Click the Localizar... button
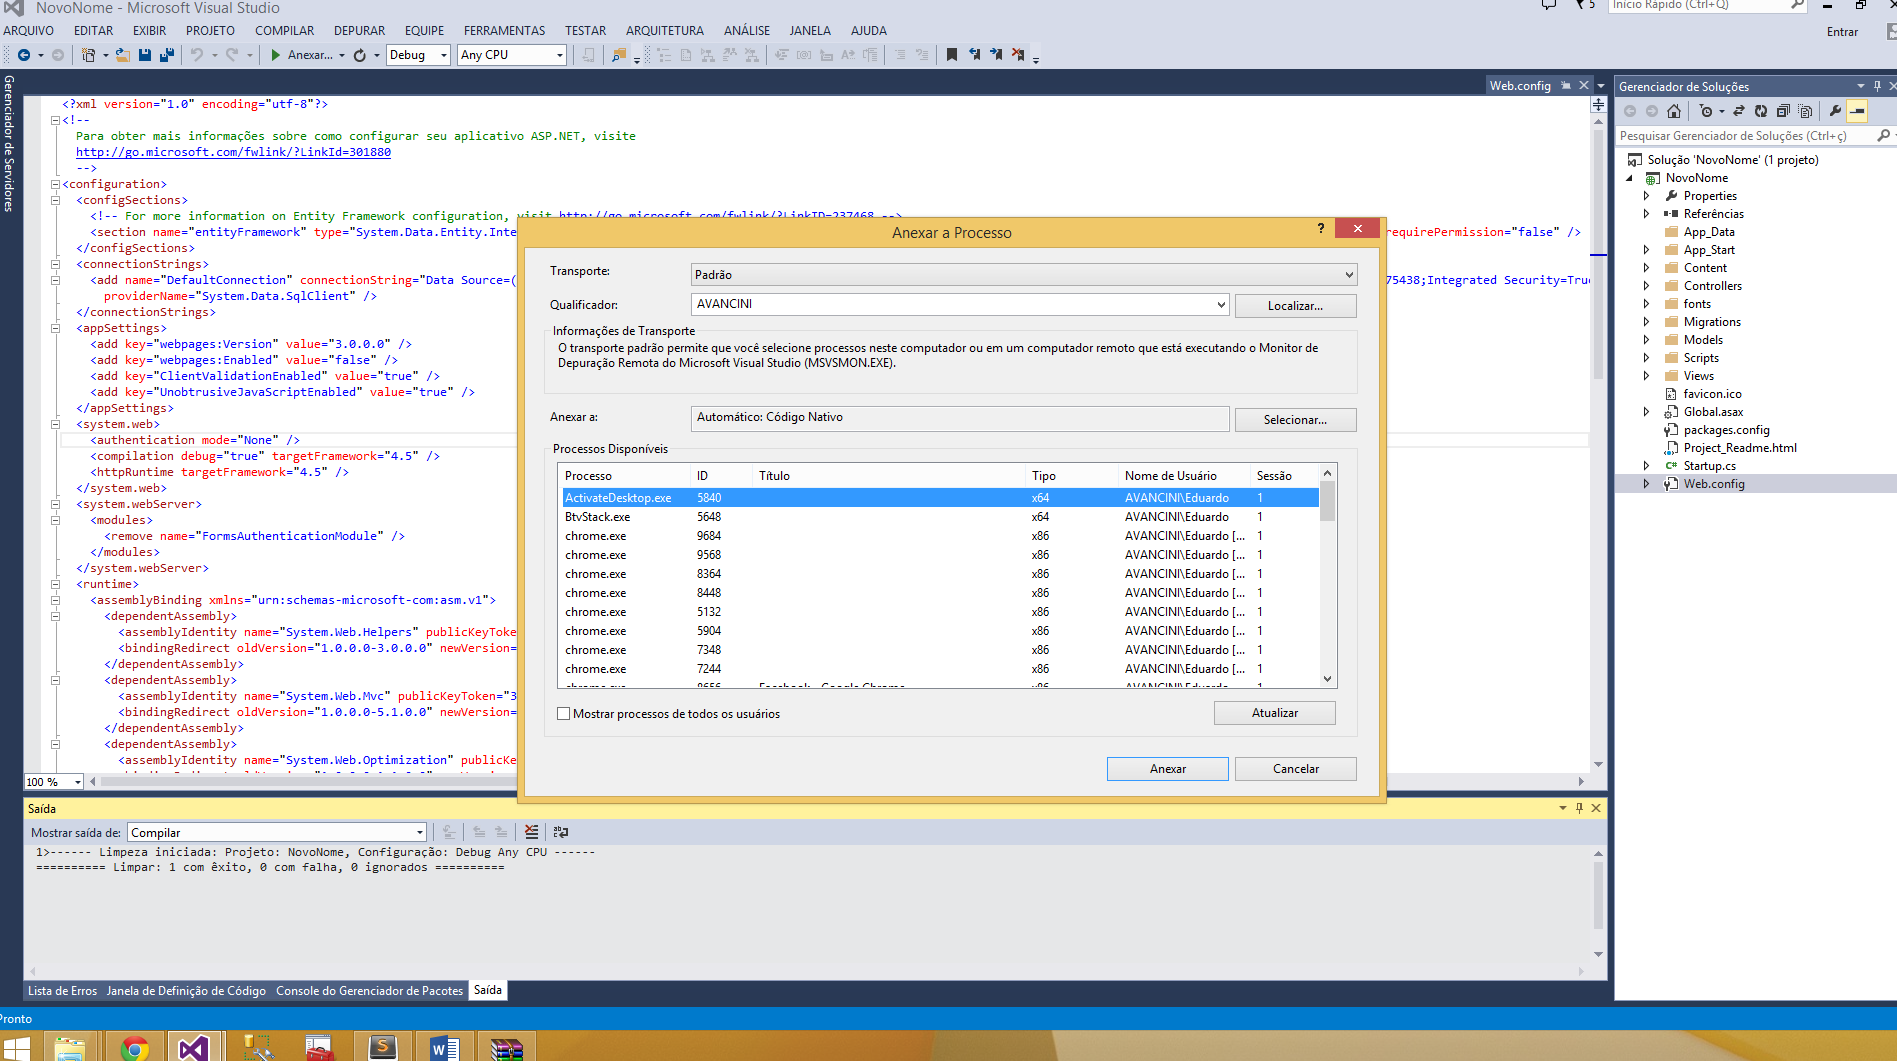The image size is (1897, 1061). click(1295, 306)
